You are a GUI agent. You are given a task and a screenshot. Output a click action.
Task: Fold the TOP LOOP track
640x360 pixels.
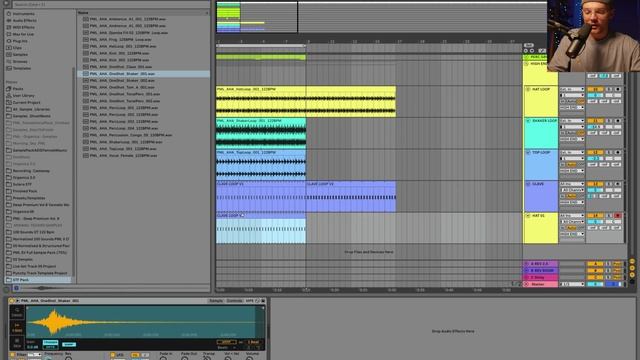coord(528,152)
